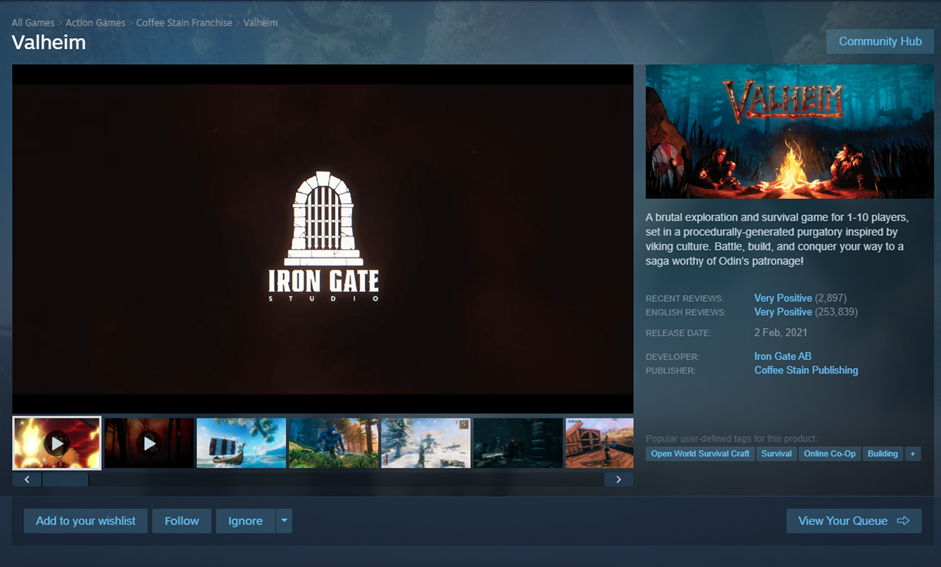Click the Ignore button
The height and width of the screenshot is (567, 941).
(245, 521)
